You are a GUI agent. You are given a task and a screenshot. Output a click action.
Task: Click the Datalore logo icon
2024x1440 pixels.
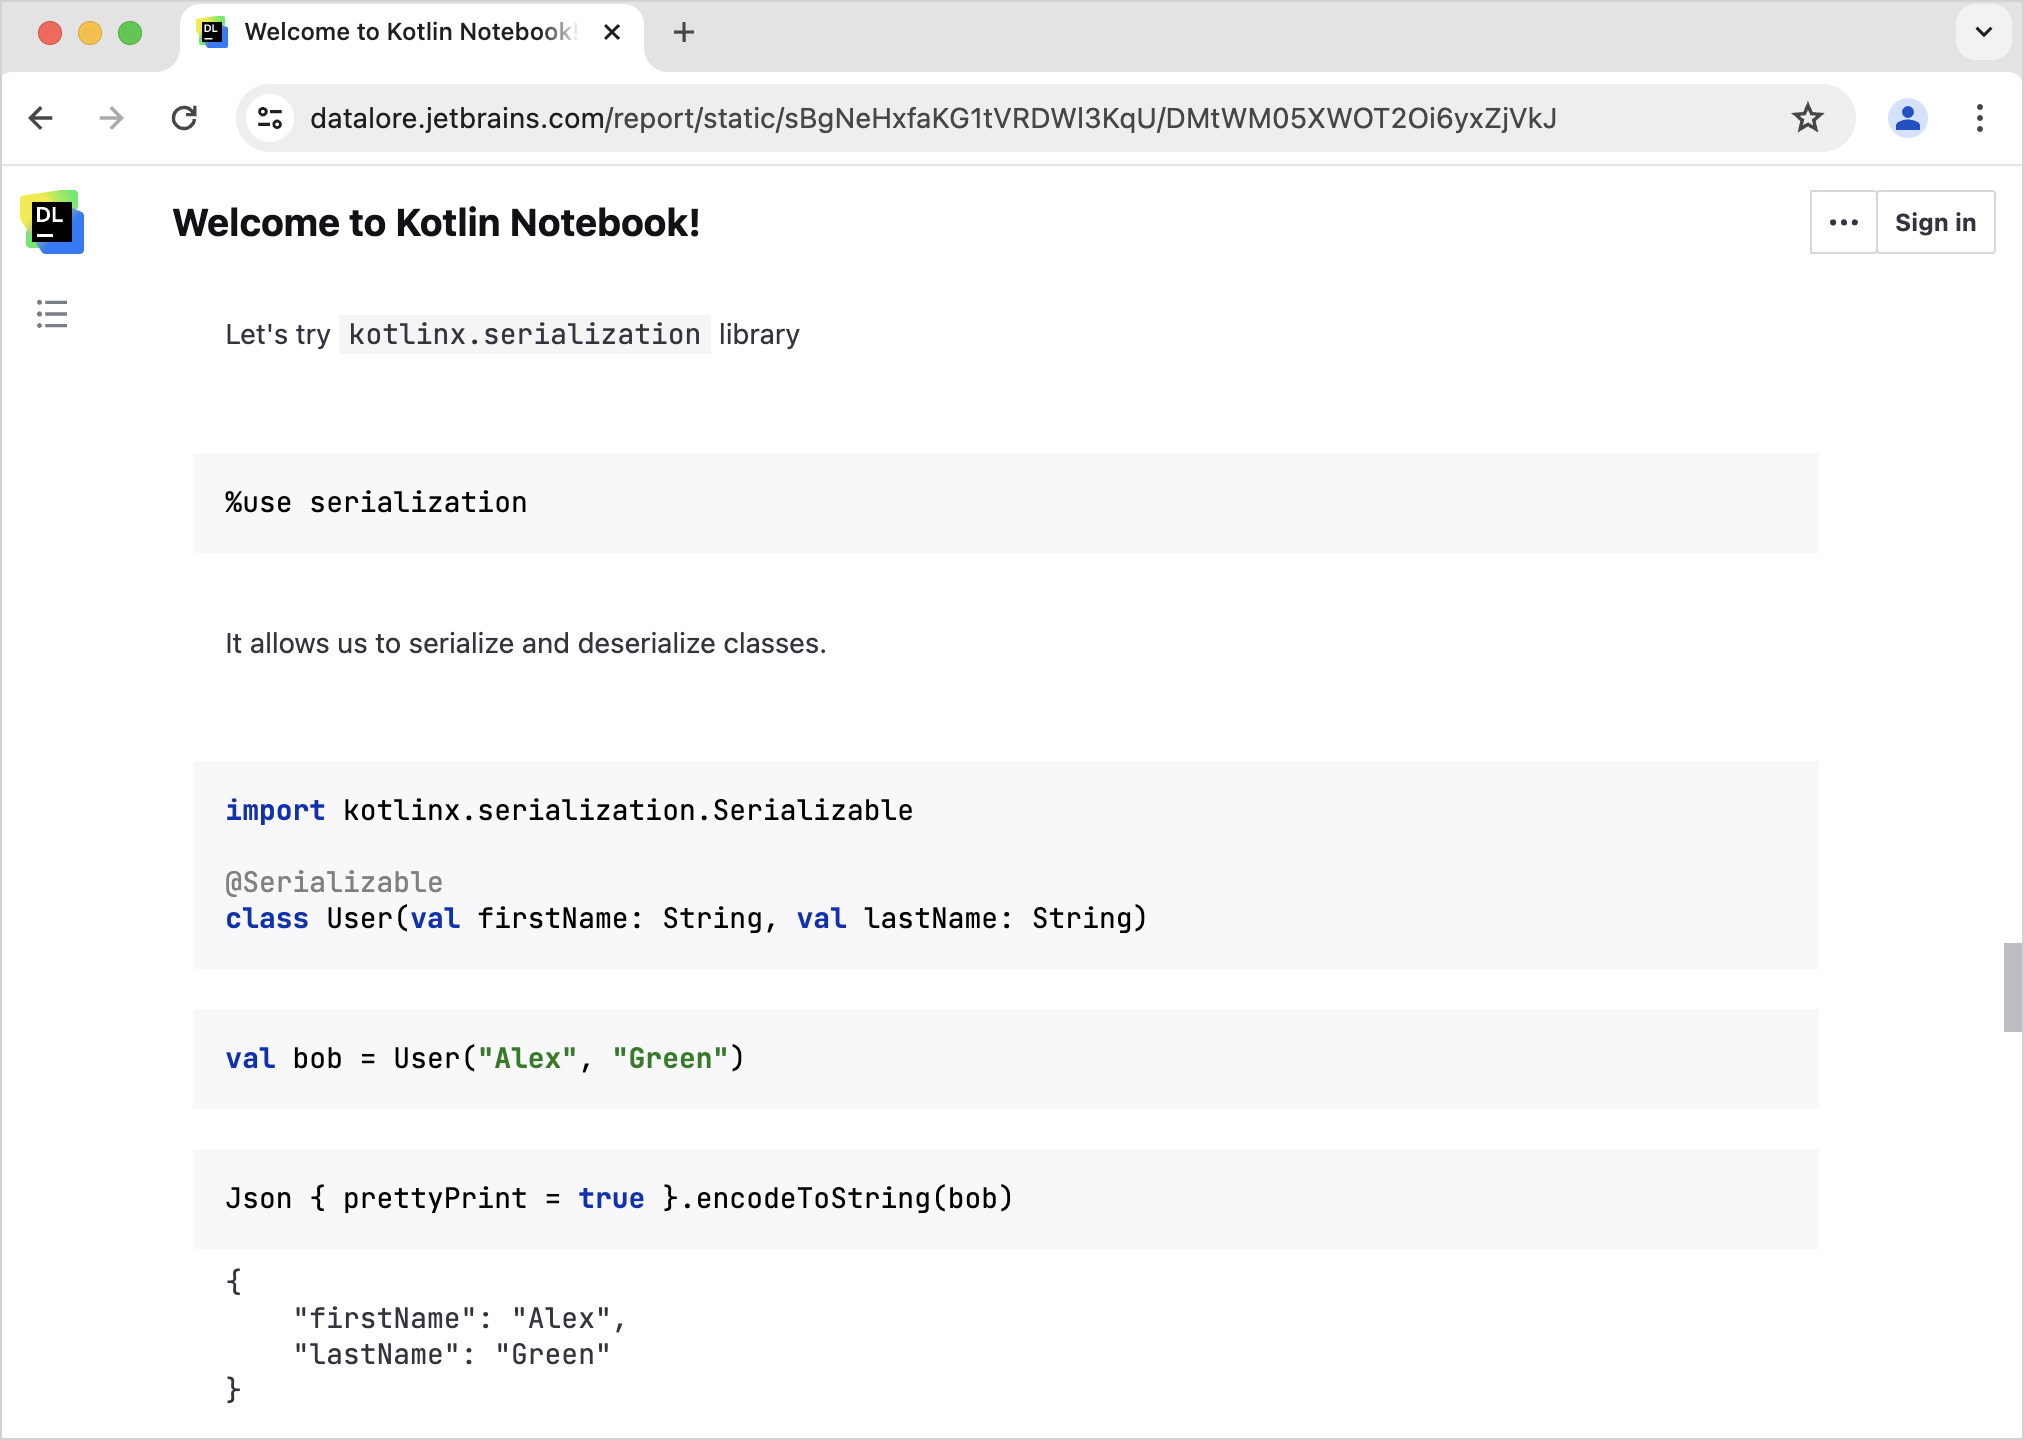click(x=53, y=222)
